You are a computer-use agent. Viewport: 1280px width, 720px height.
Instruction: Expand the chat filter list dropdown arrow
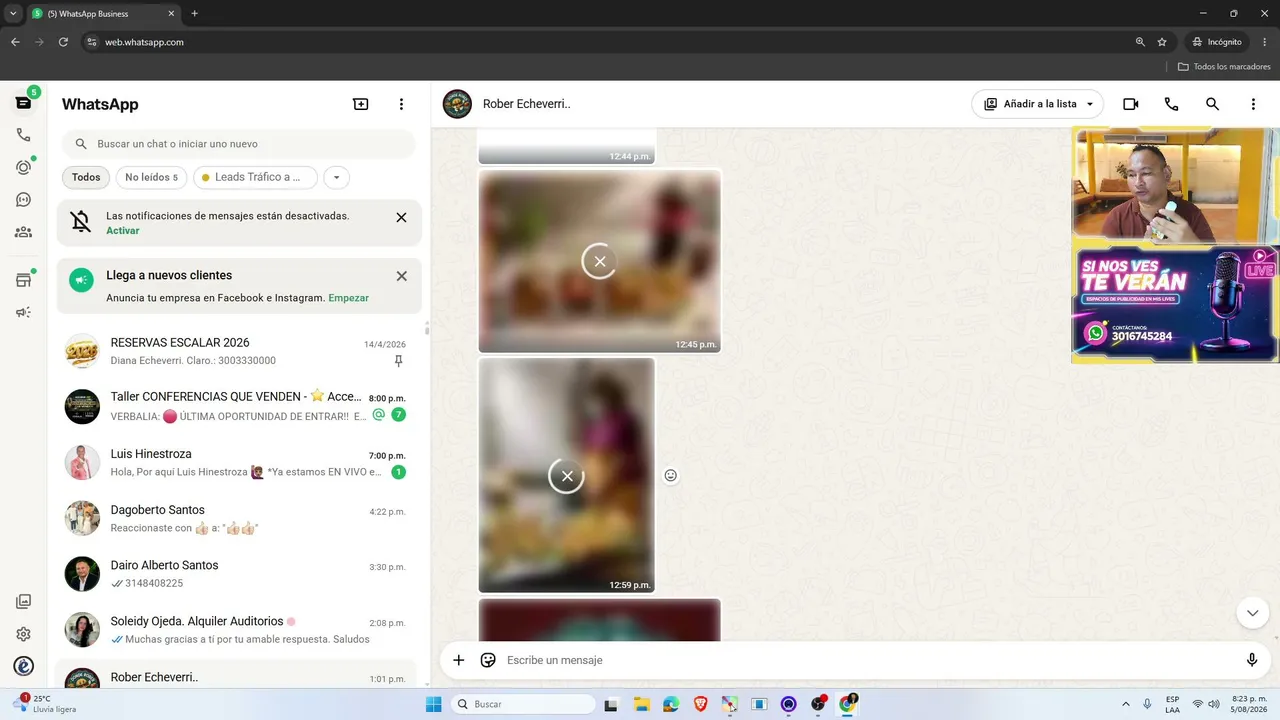(x=336, y=177)
